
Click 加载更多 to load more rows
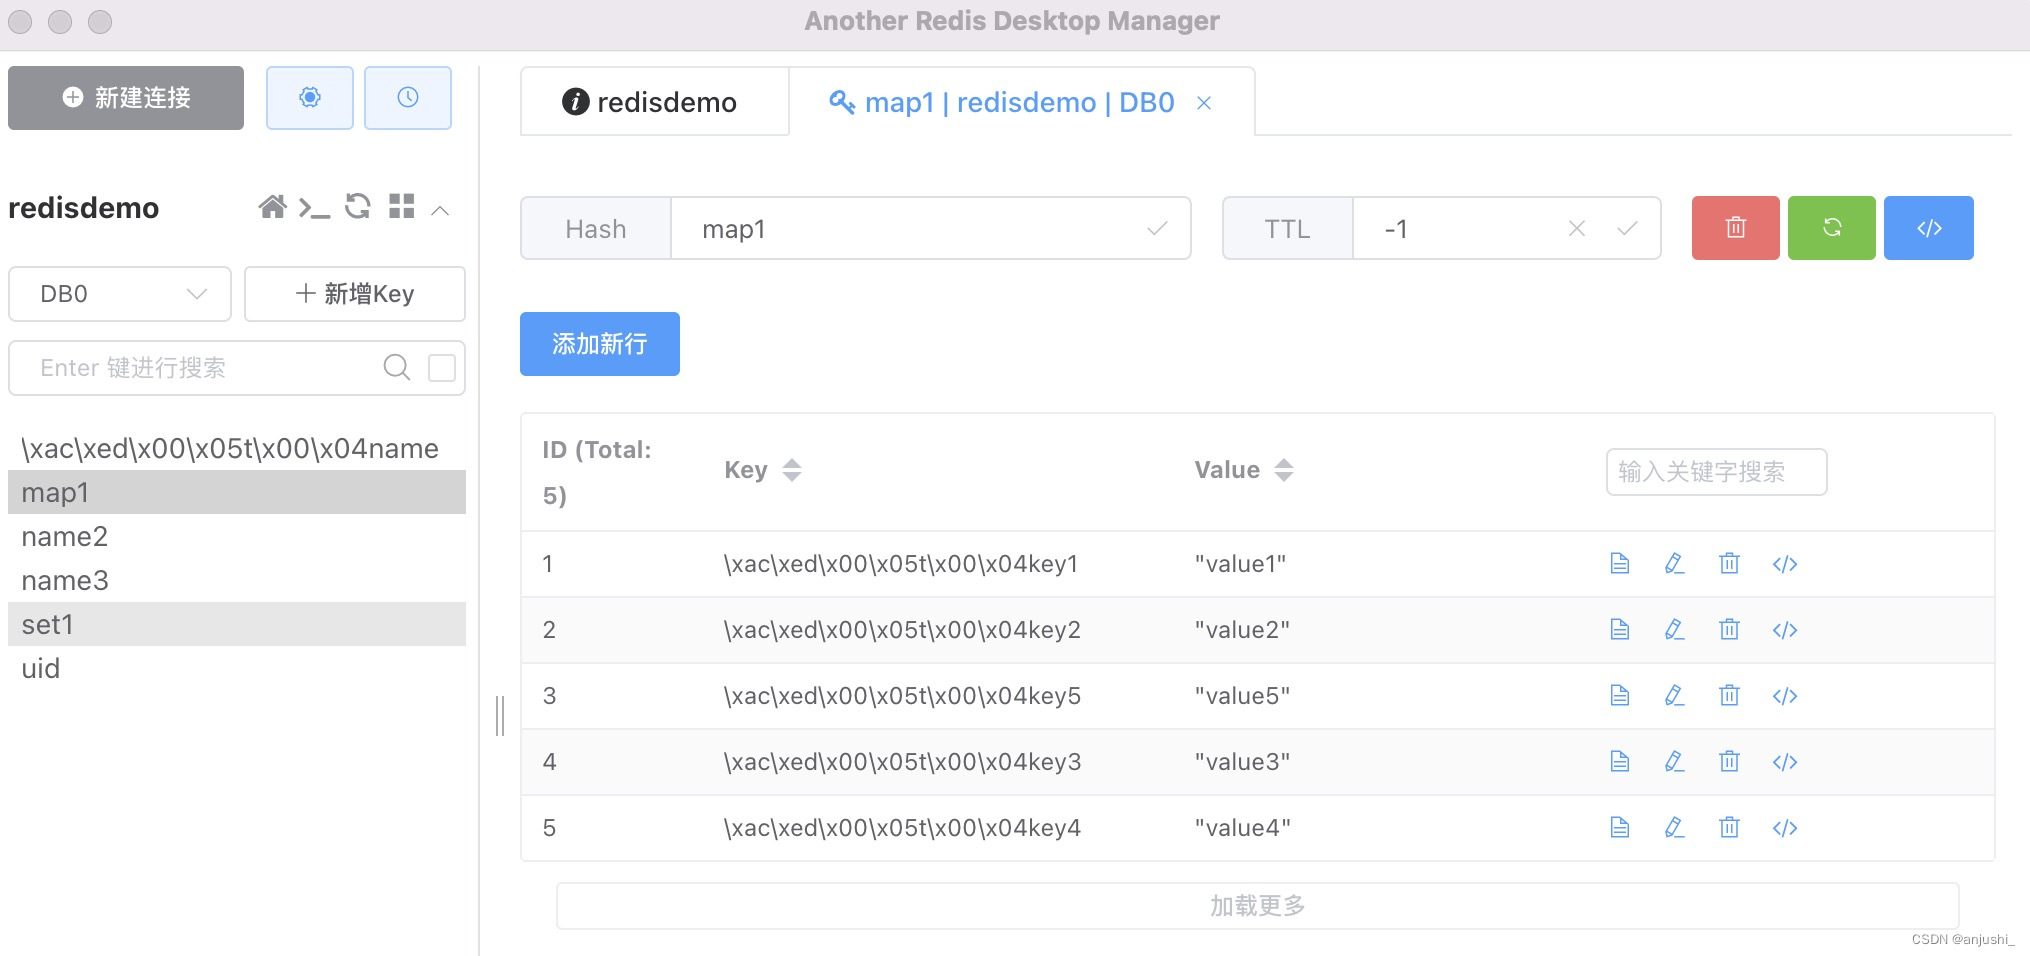pyautogui.click(x=1256, y=904)
